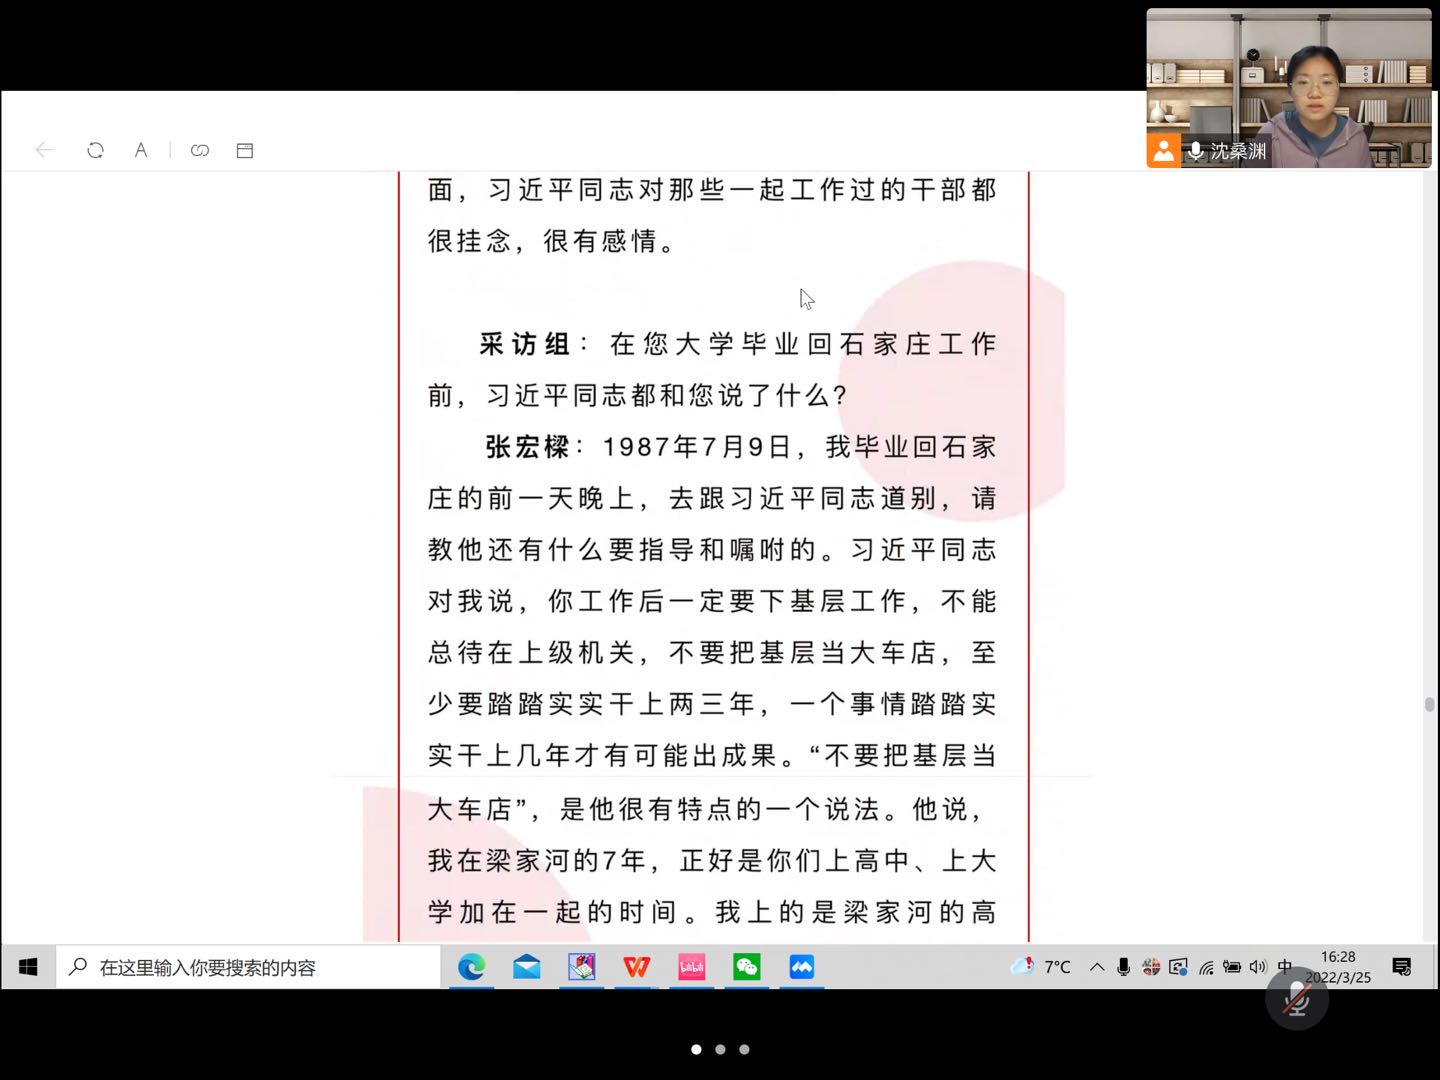Screen dimensions: 1440x1080
Task: Launch Microsoft Edge from the taskbar
Action: [472, 967]
